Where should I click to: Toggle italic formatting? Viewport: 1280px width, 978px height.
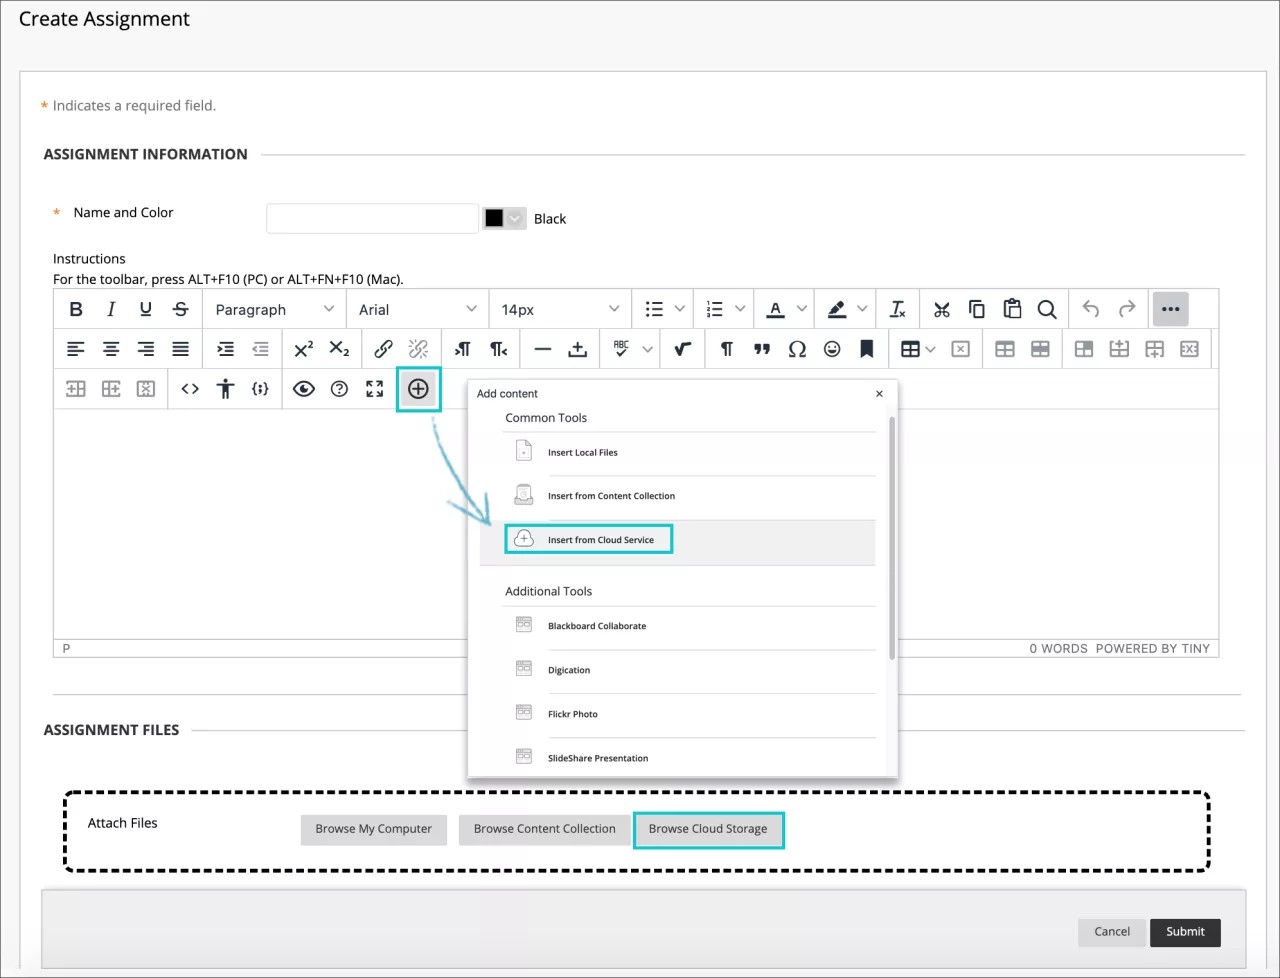(x=110, y=309)
